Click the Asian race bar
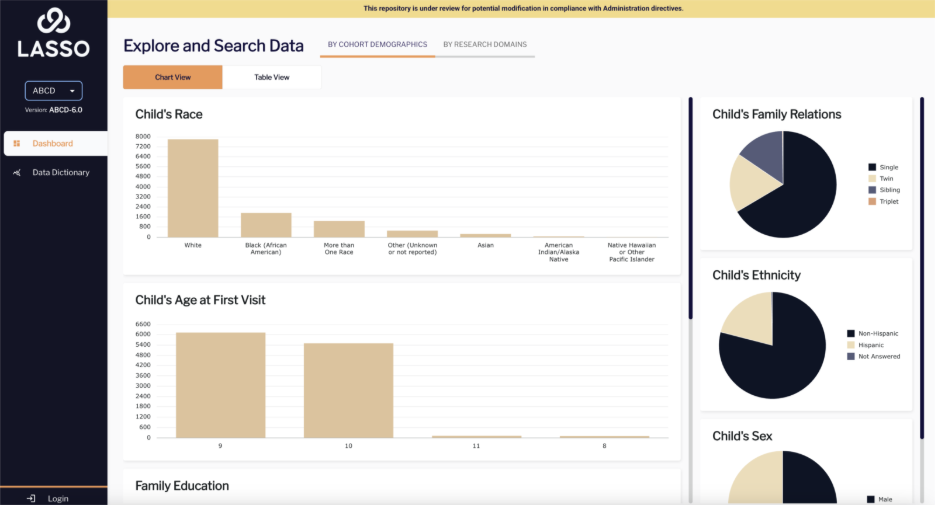 485,235
